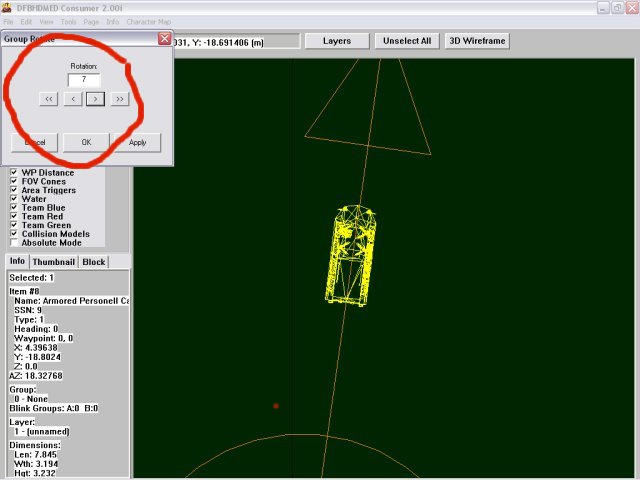
Task: Toggle the WP Distance checkbox
Action: point(14,173)
